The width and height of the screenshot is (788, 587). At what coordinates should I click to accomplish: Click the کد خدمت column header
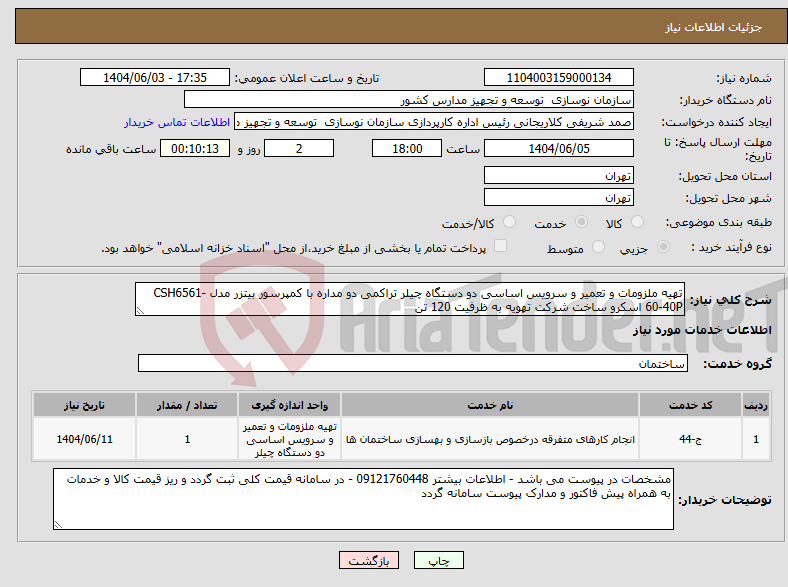(x=691, y=405)
